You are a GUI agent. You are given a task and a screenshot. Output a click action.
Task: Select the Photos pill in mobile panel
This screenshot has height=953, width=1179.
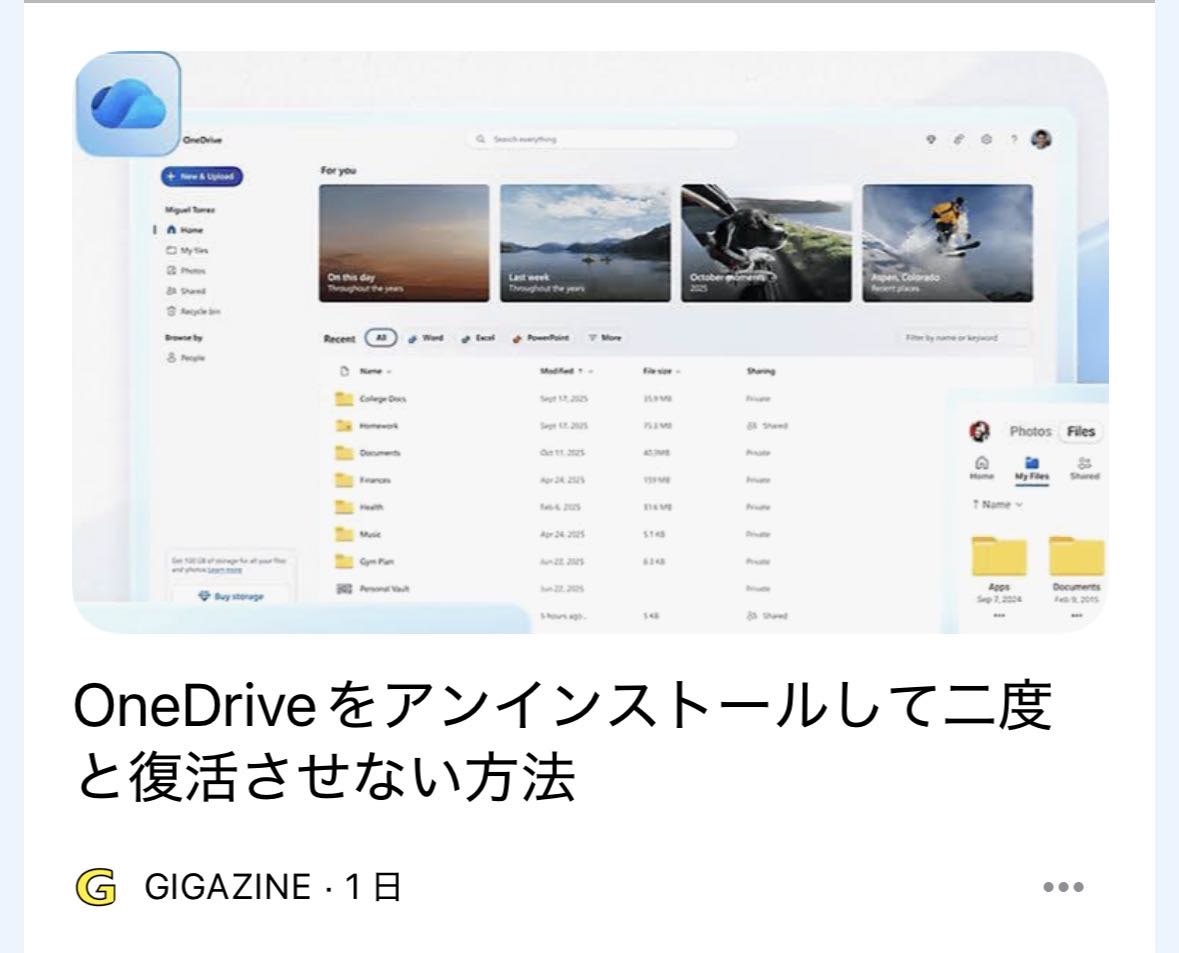click(1028, 432)
